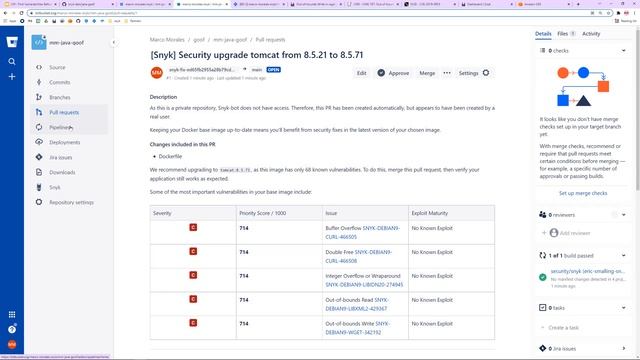Collapse the sidebar with chevron button
The height and width of the screenshot is (360, 640).
coord(113,42)
